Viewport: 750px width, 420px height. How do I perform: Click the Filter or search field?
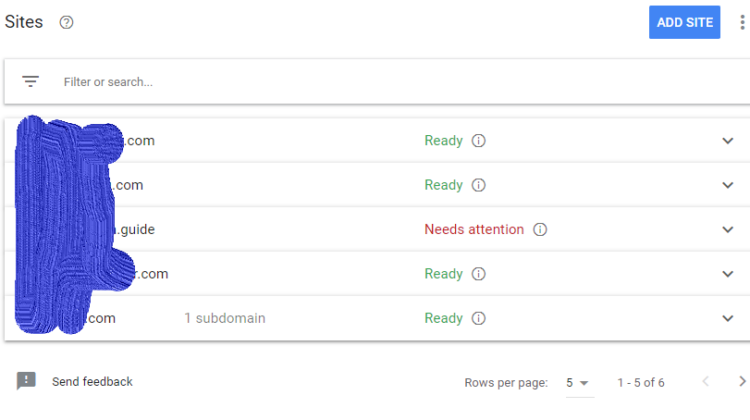click(300, 82)
